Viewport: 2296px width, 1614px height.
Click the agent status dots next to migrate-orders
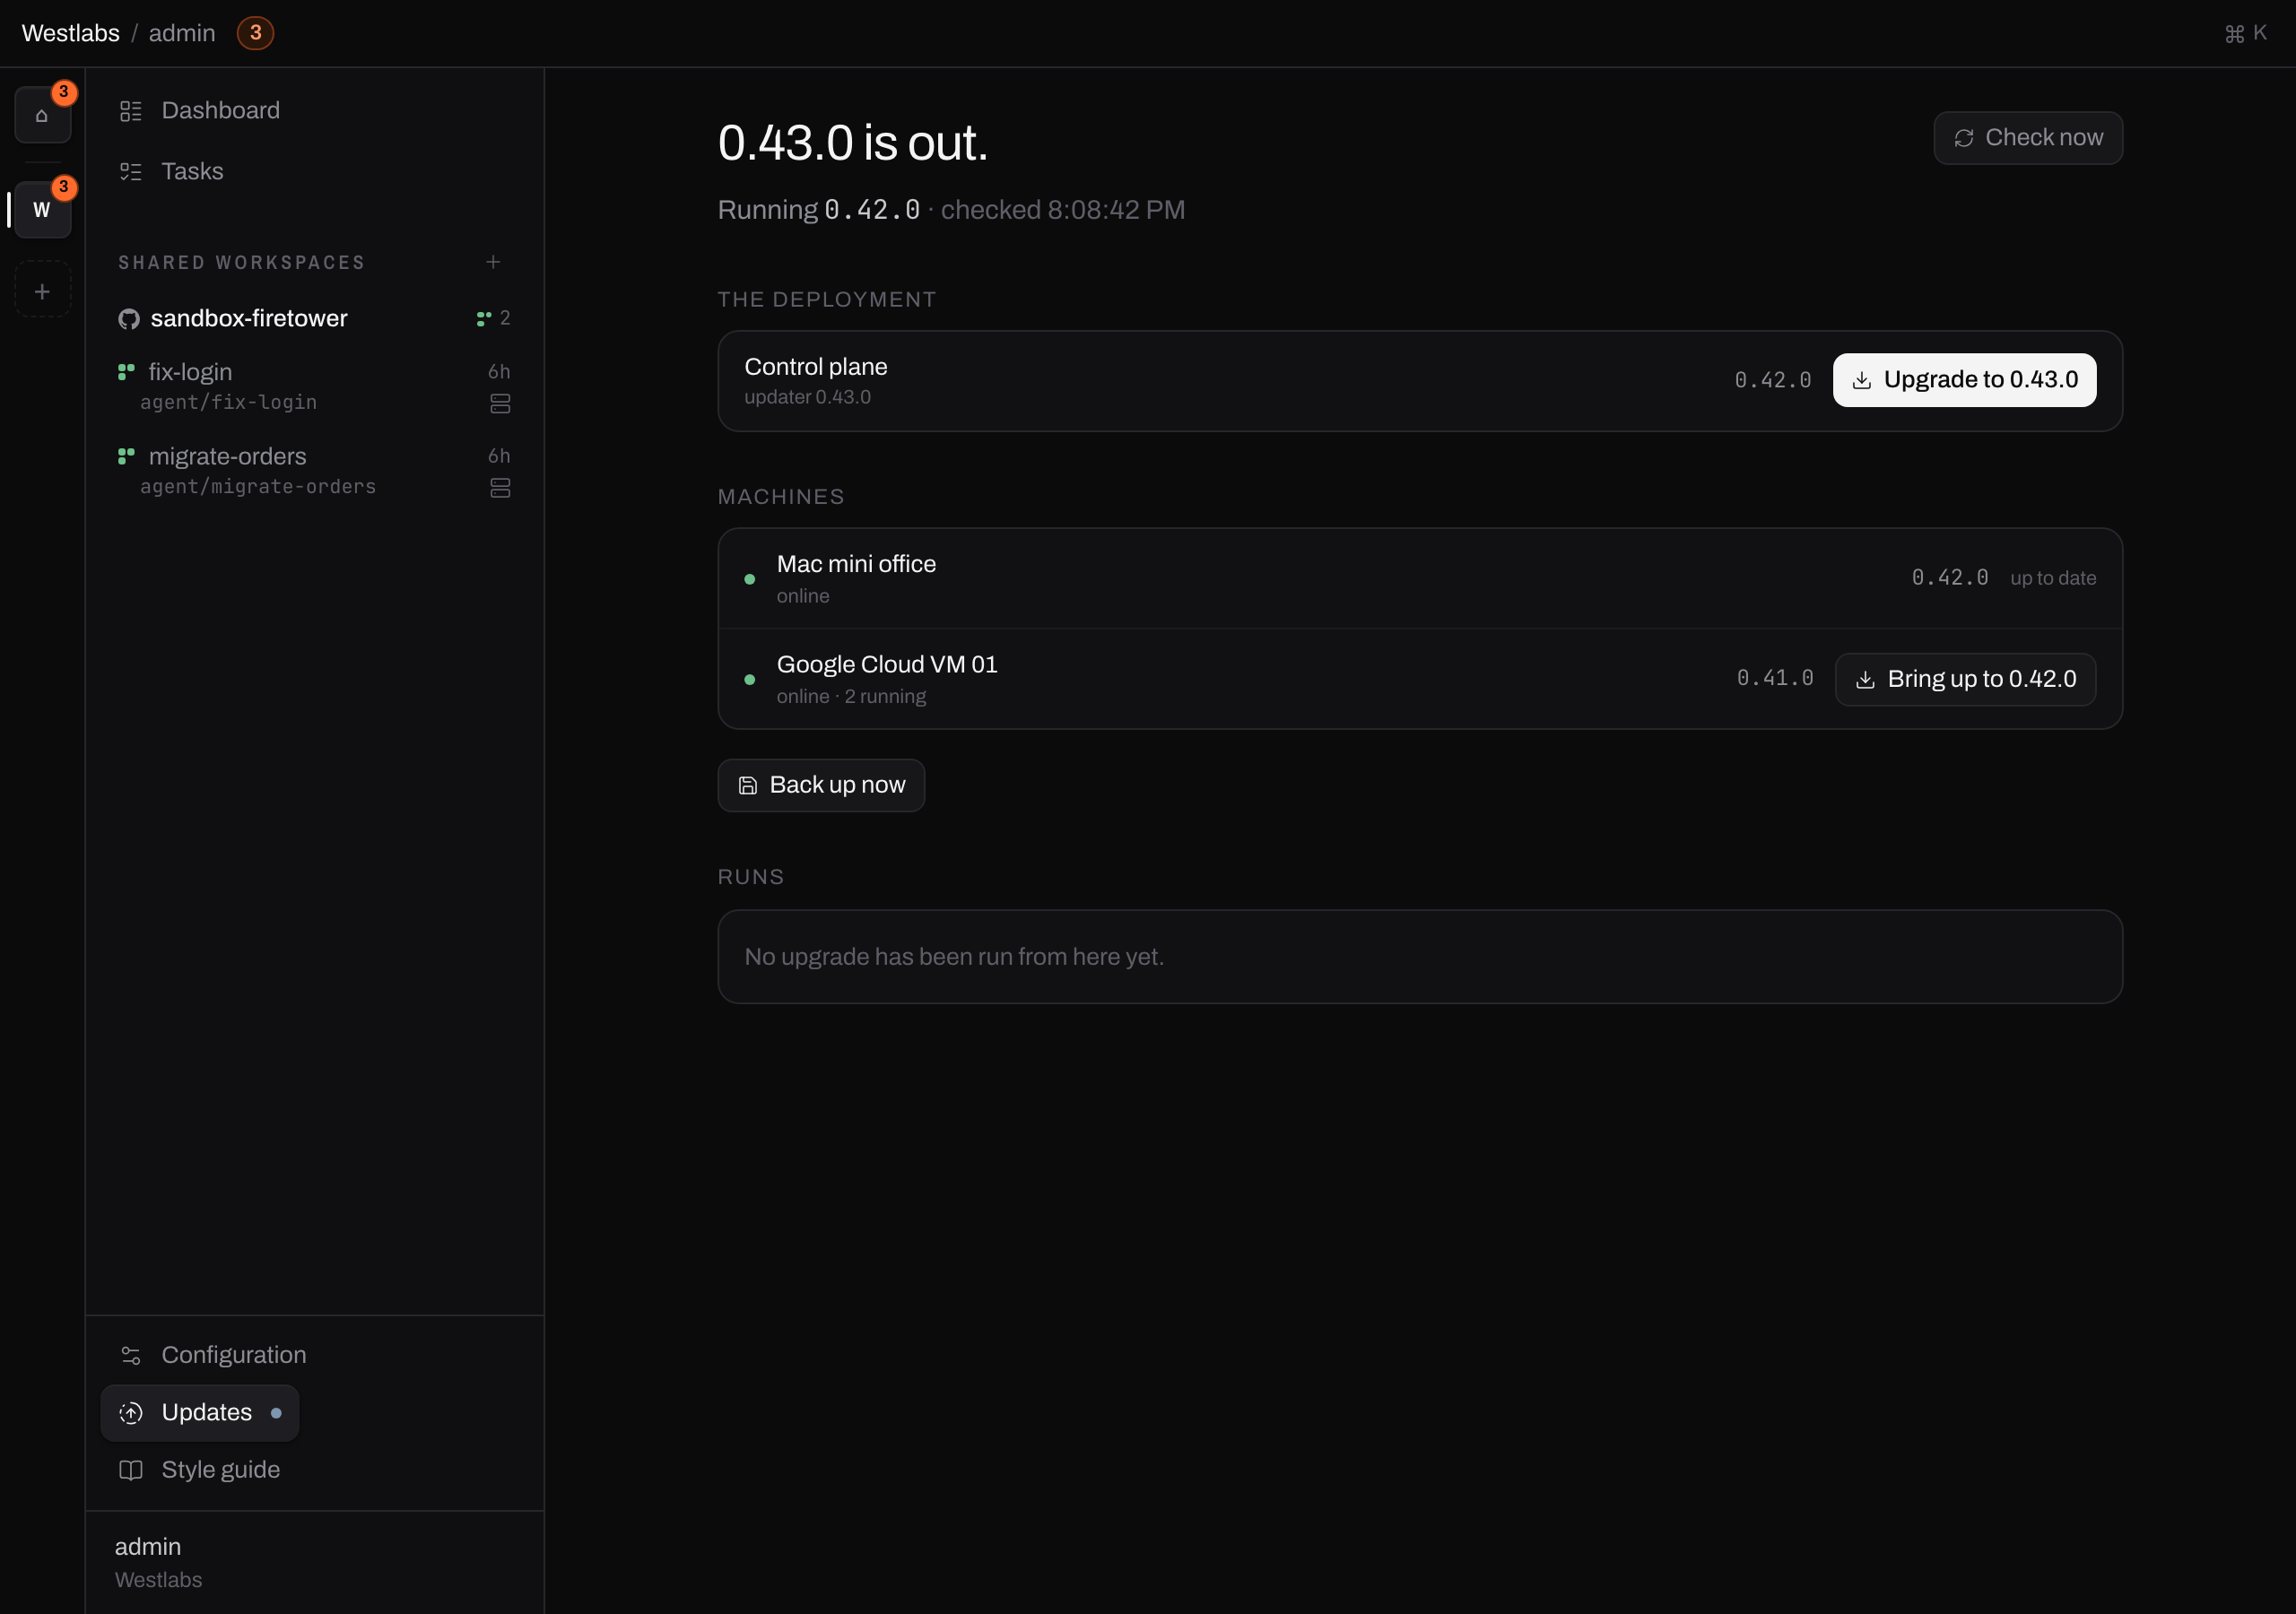point(126,456)
